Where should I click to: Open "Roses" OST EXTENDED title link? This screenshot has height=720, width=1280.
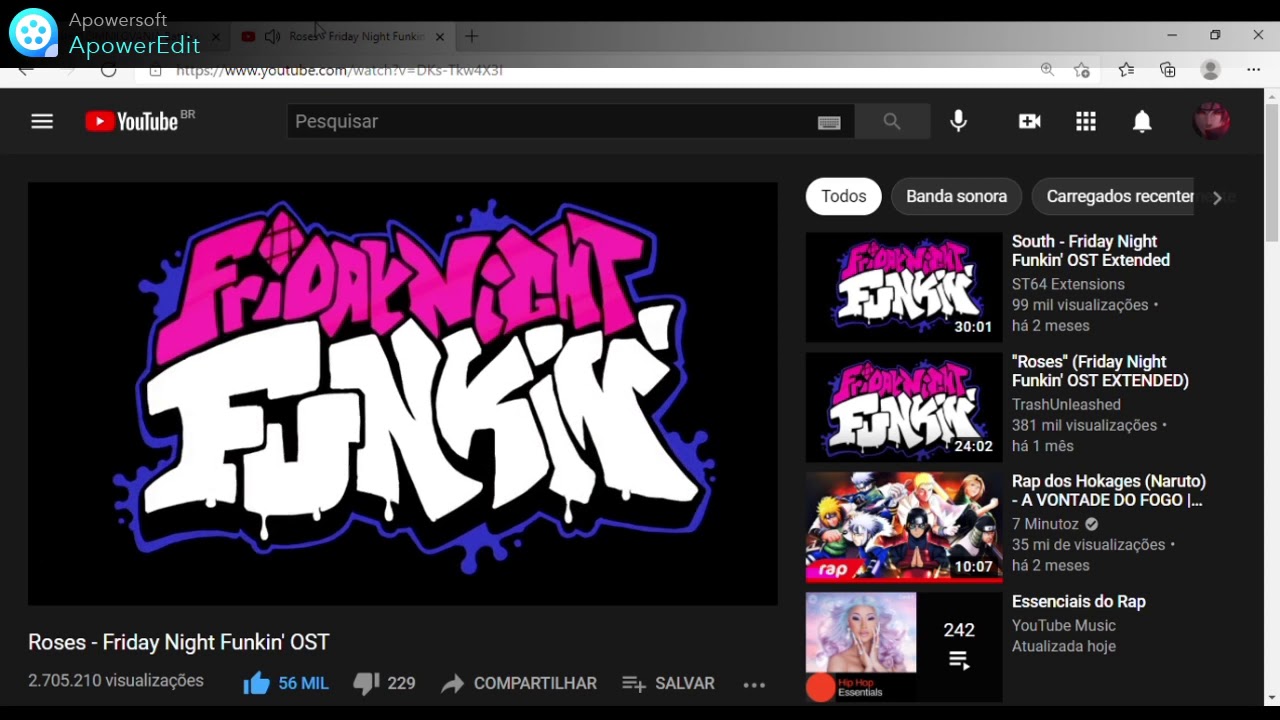pos(1100,371)
